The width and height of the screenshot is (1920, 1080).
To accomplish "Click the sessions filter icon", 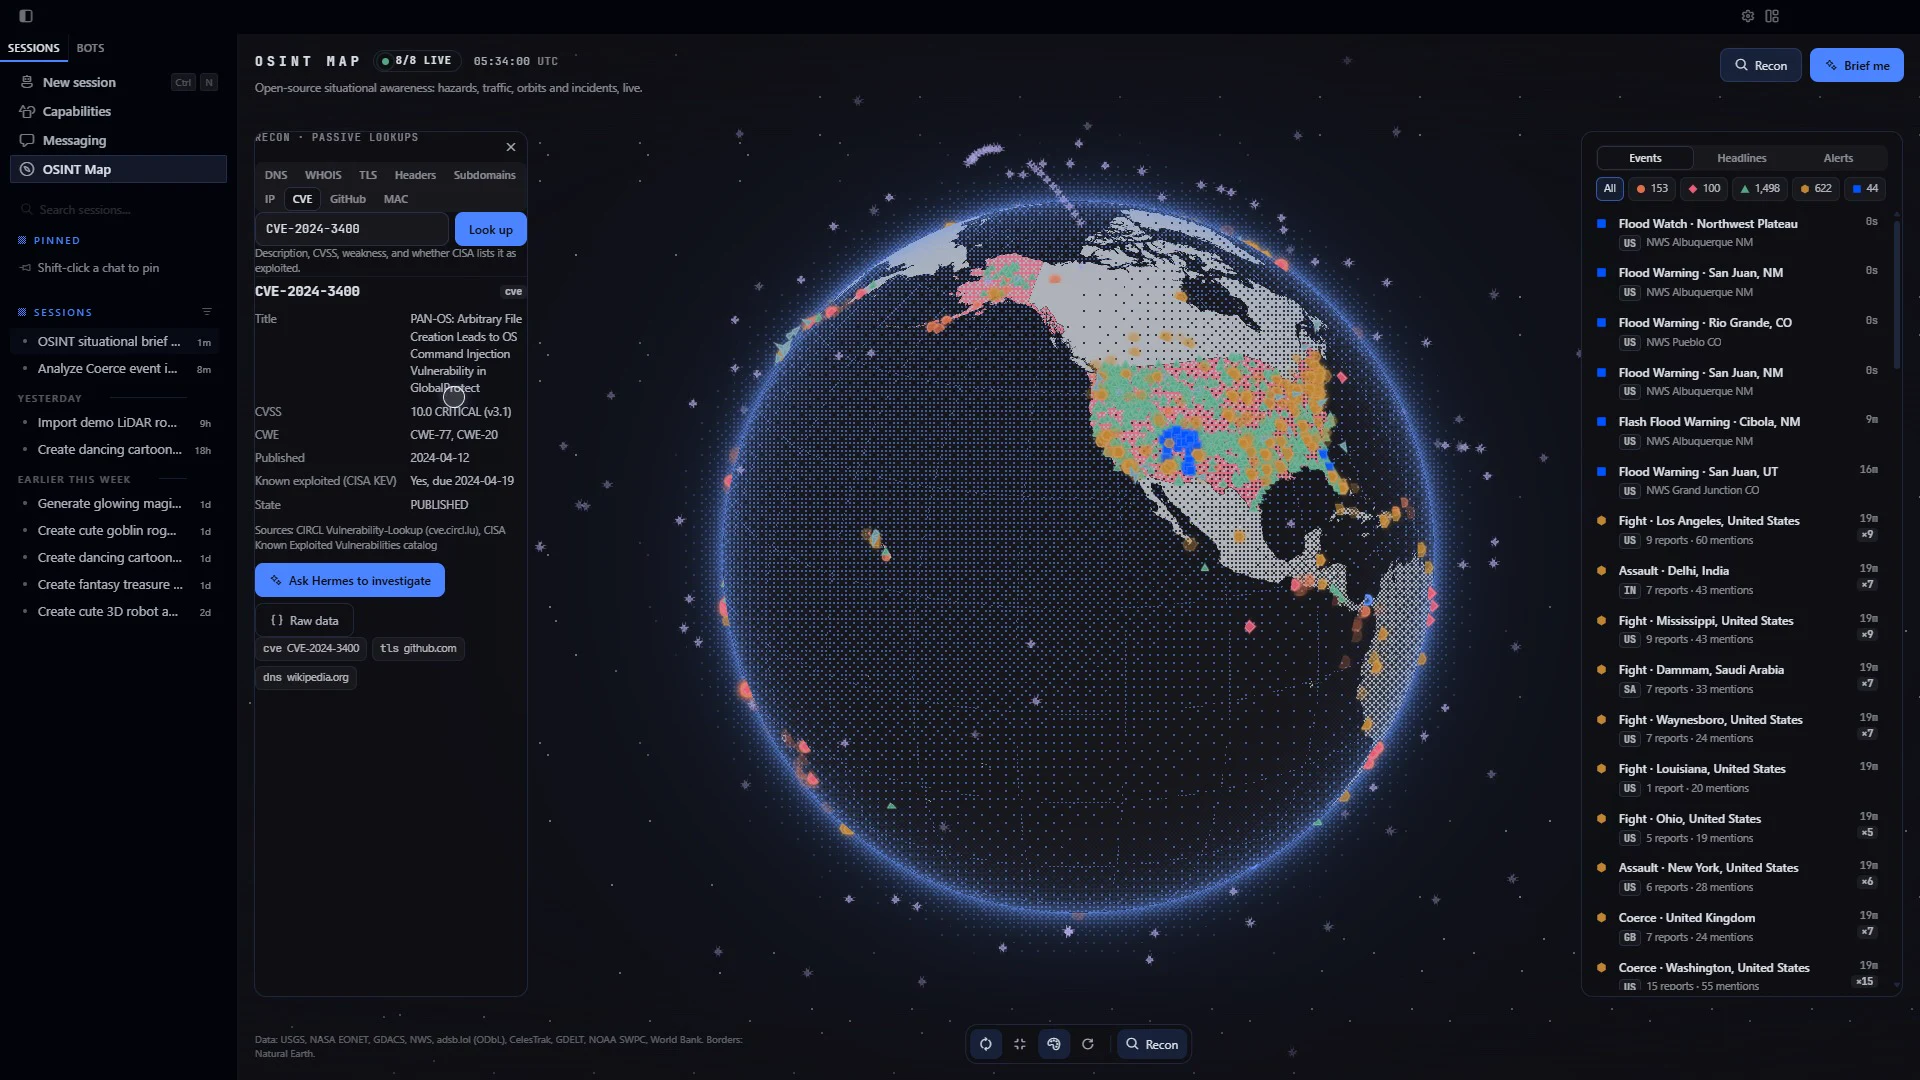I will pyautogui.click(x=207, y=312).
